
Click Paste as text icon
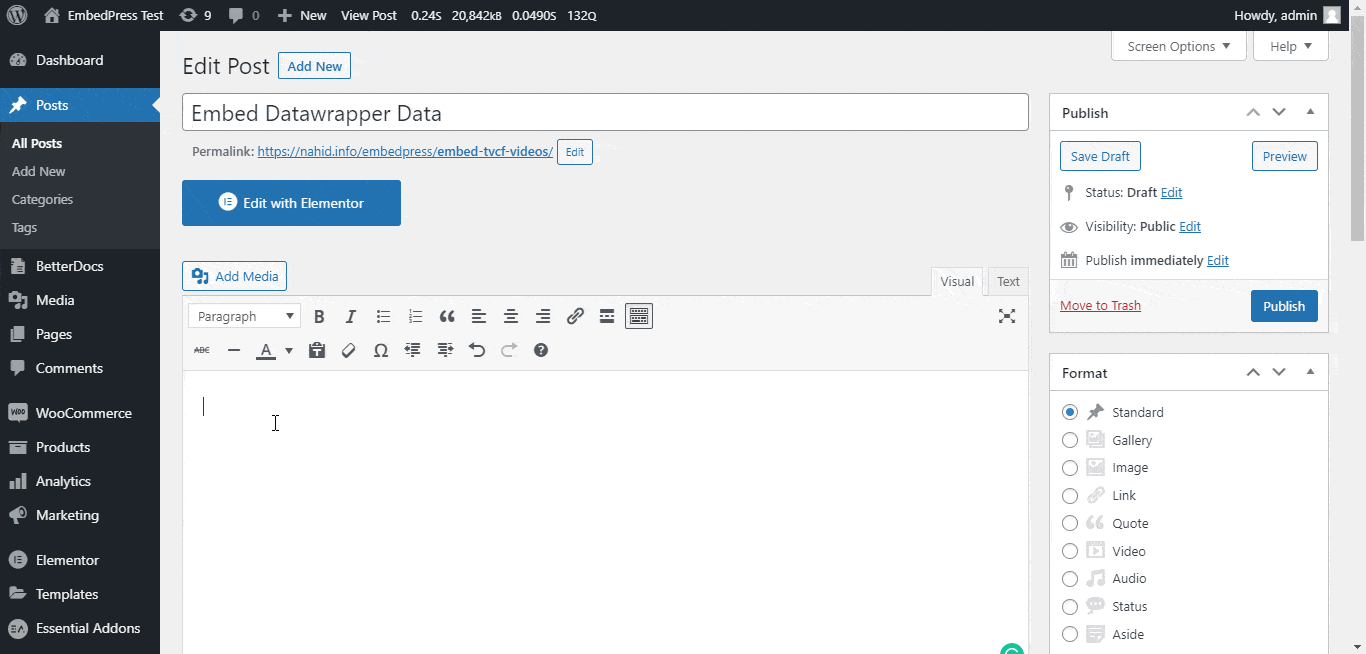(317, 350)
